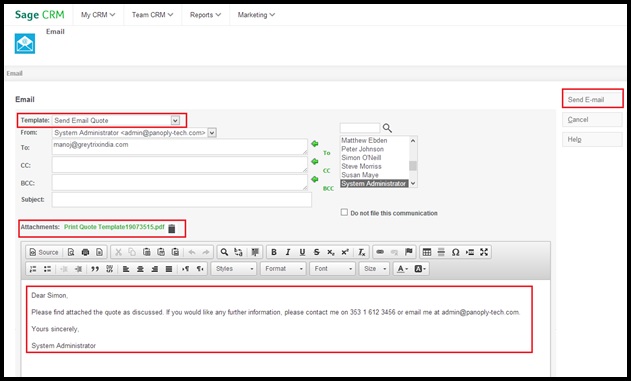Check Do not file this communication
The height and width of the screenshot is (381, 631).
click(344, 212)
